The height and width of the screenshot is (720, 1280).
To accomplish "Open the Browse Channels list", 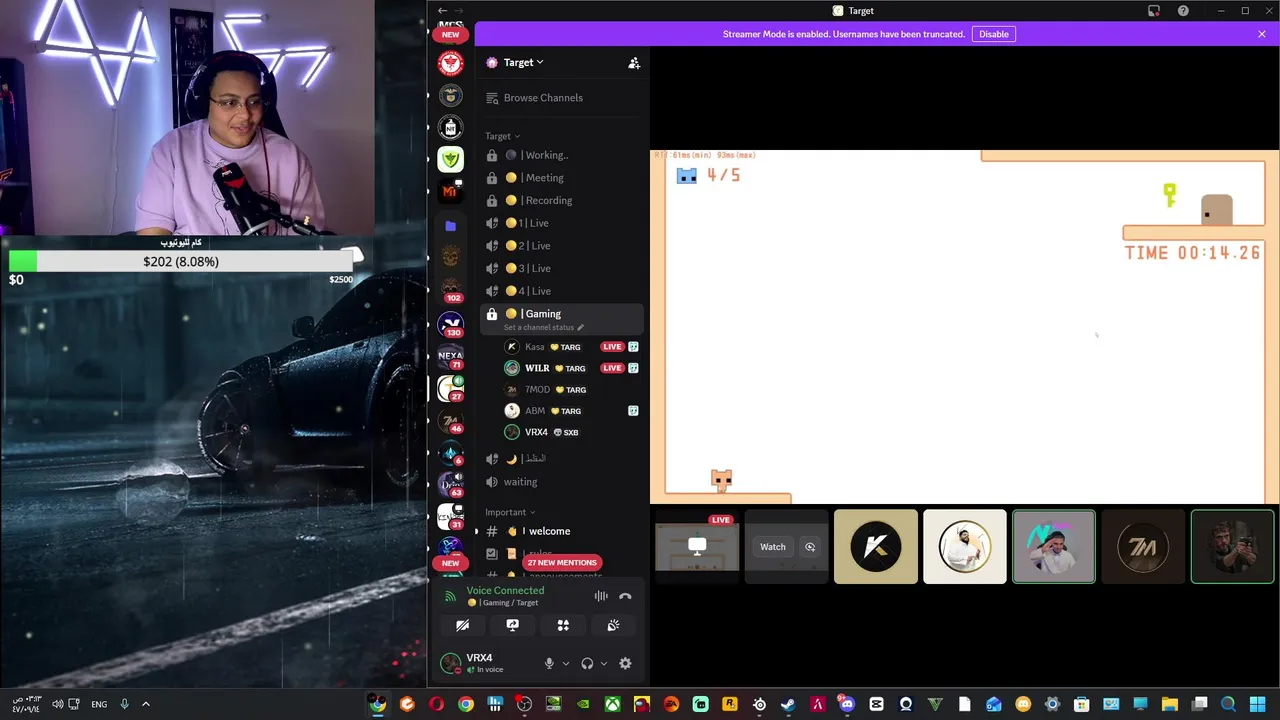I will click(x=562, y=98).
